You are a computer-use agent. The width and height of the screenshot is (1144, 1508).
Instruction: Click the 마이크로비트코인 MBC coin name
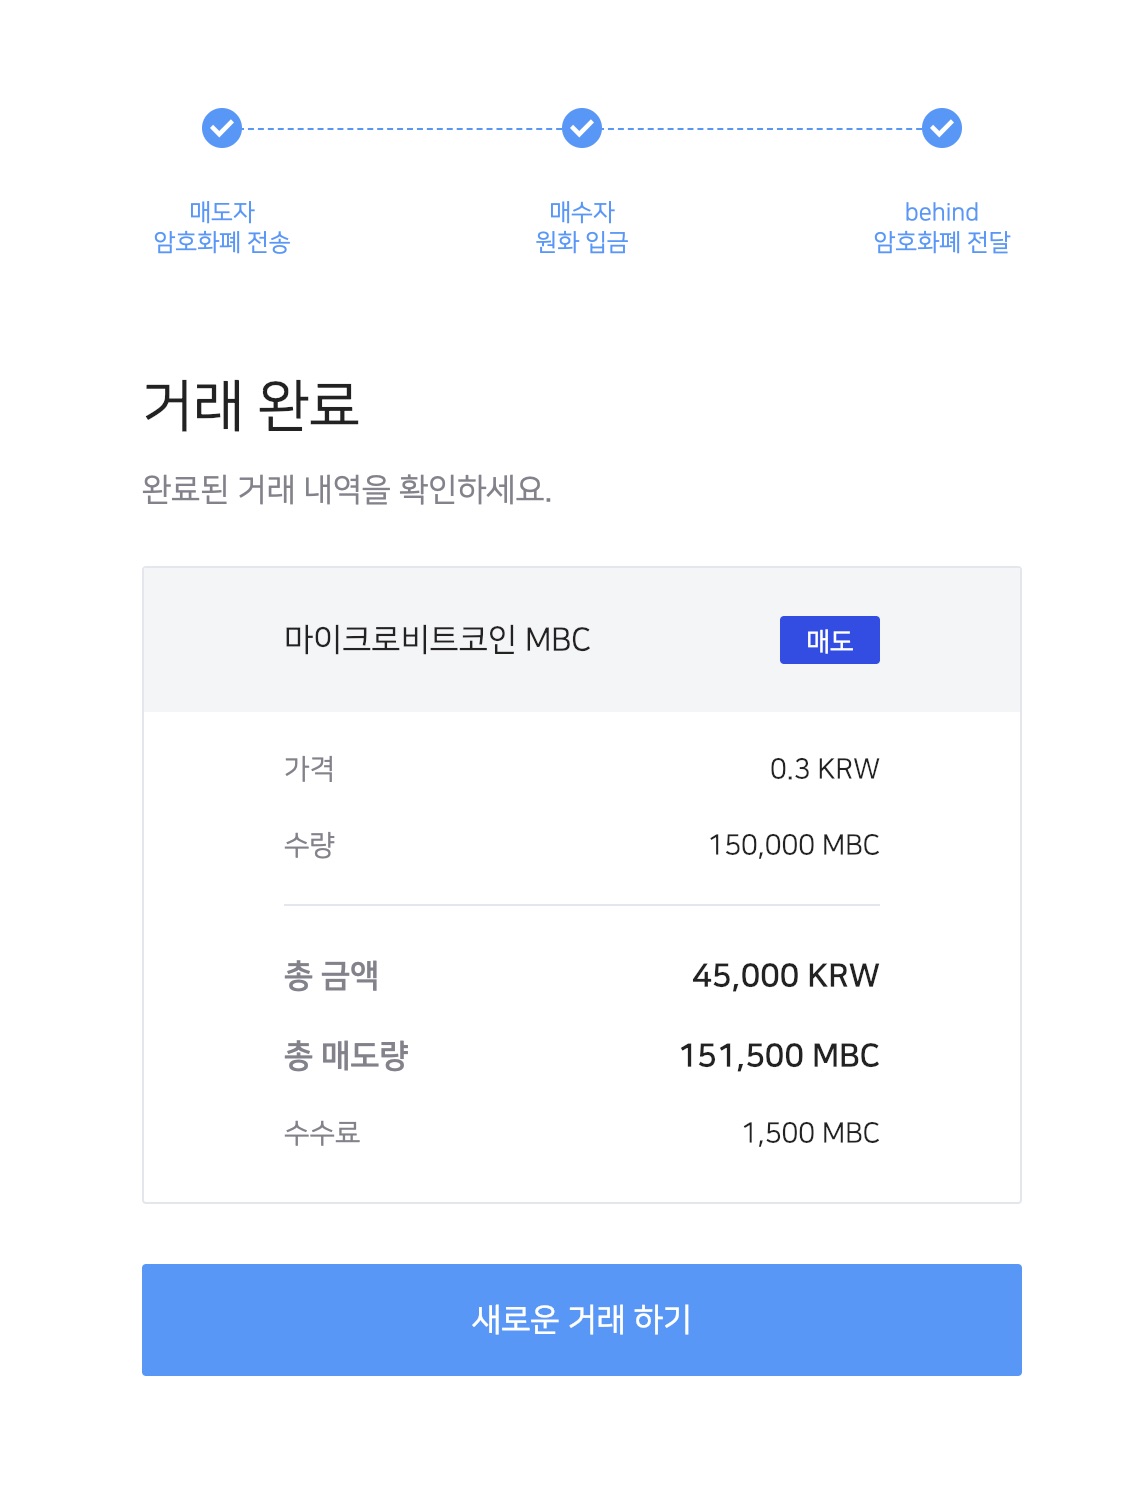point(437,639)
